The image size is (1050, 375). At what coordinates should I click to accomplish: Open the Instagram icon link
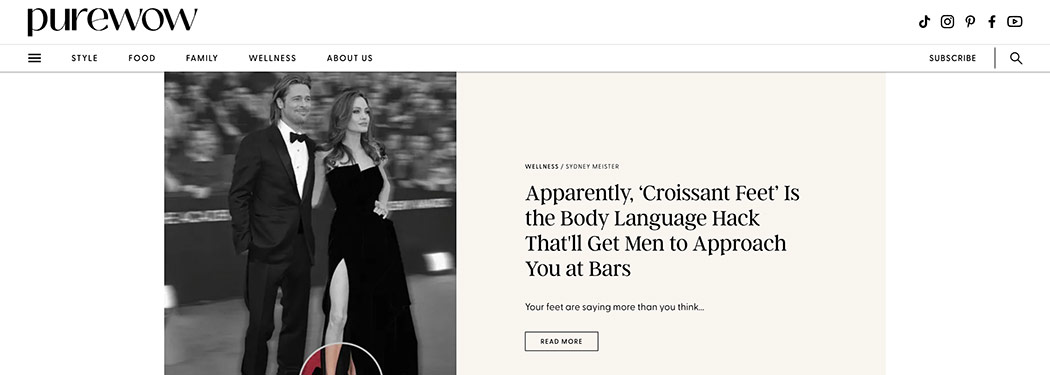[947, 21]
